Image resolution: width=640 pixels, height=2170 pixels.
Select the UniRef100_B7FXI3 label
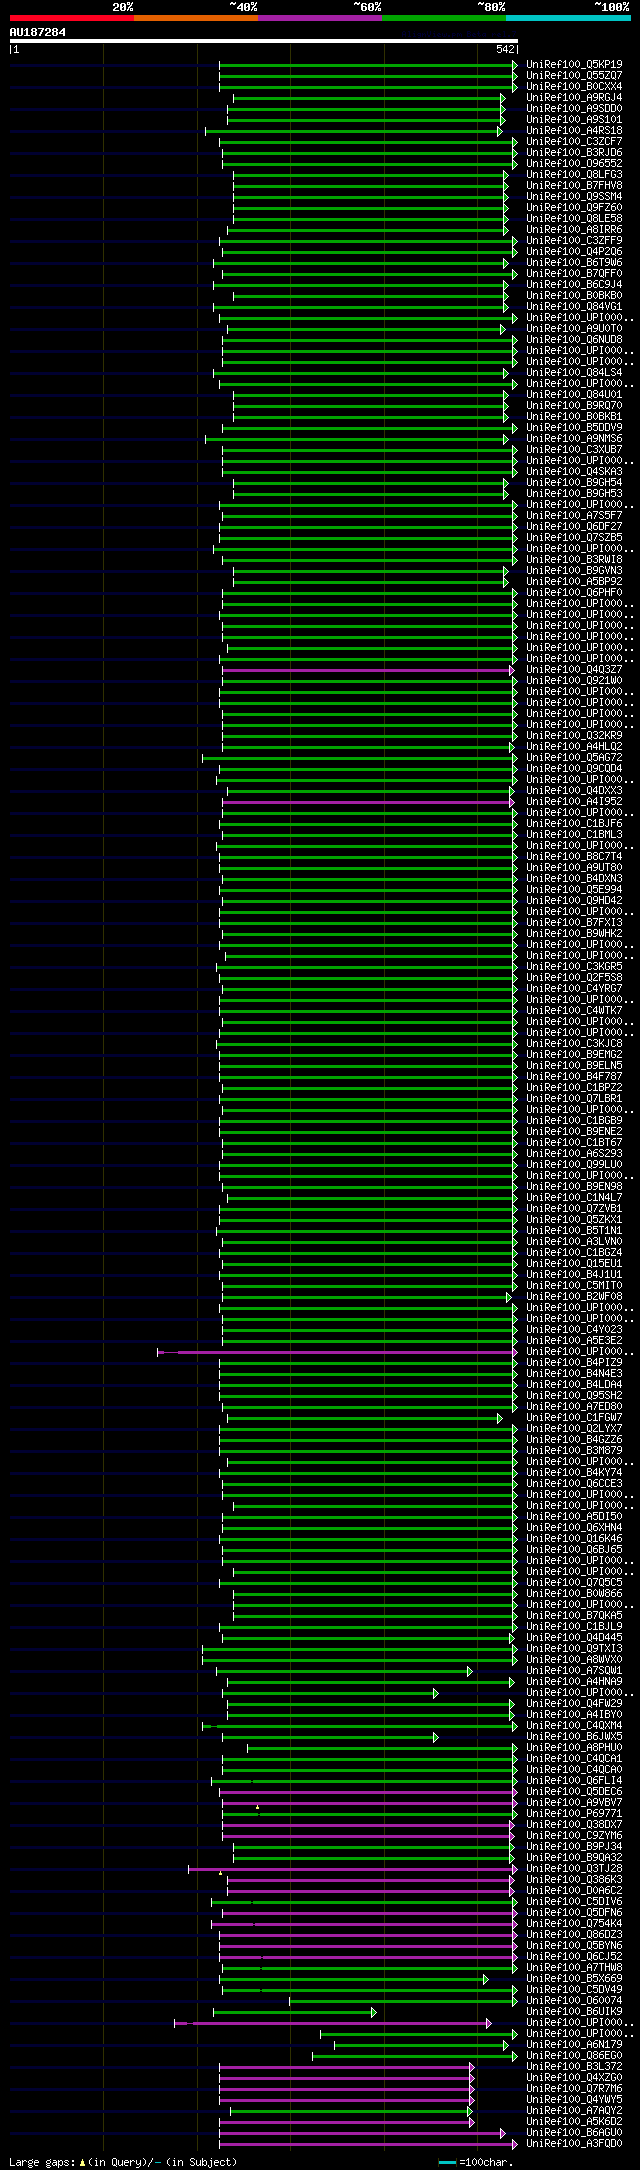[x=574, y=922]
